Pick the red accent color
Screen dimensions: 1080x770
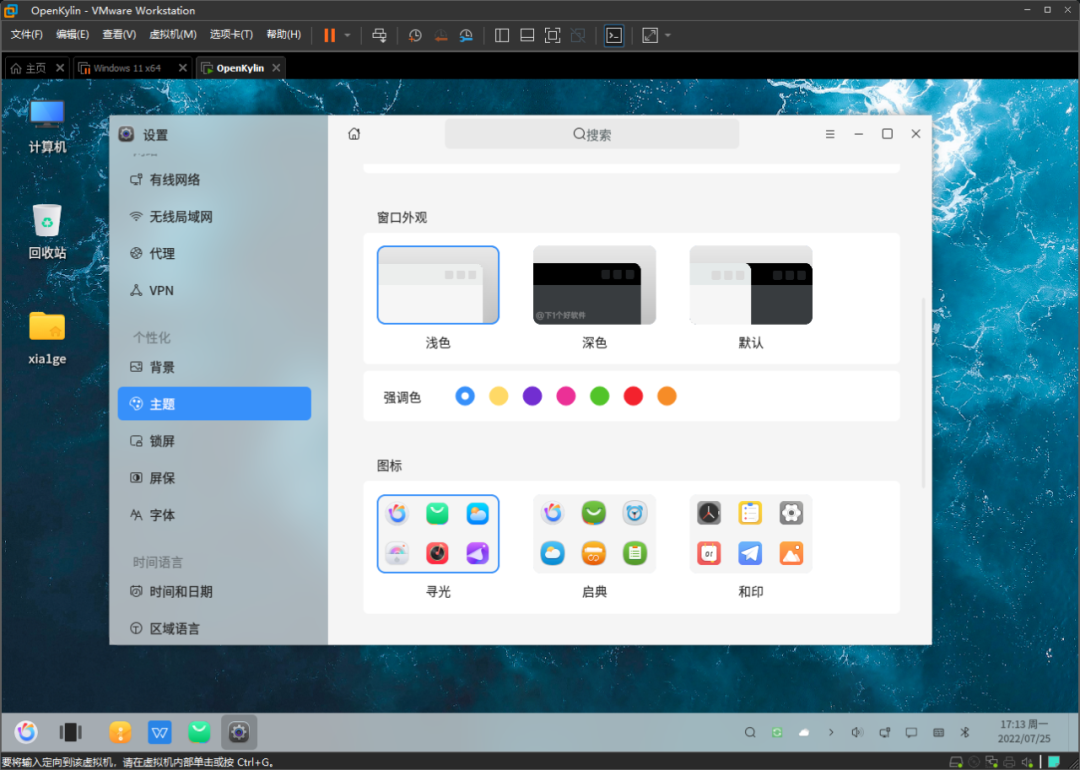[633, 396]
